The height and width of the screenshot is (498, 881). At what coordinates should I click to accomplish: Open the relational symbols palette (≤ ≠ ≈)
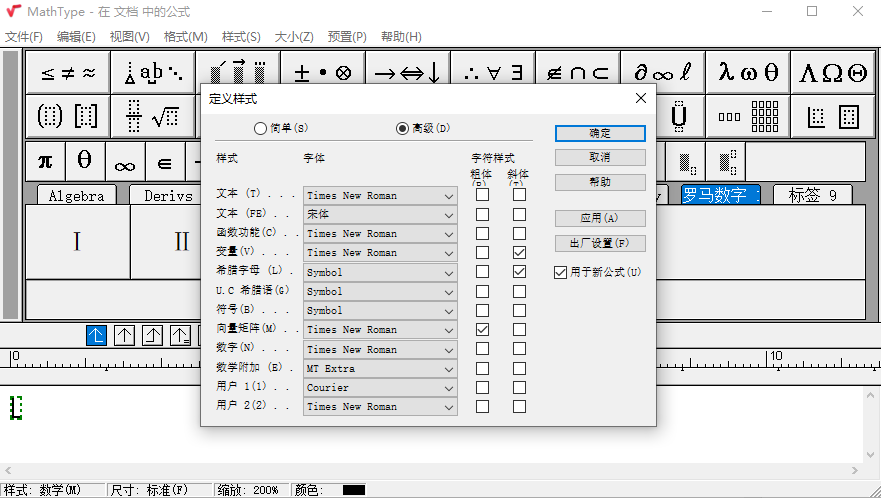point(68,73)
